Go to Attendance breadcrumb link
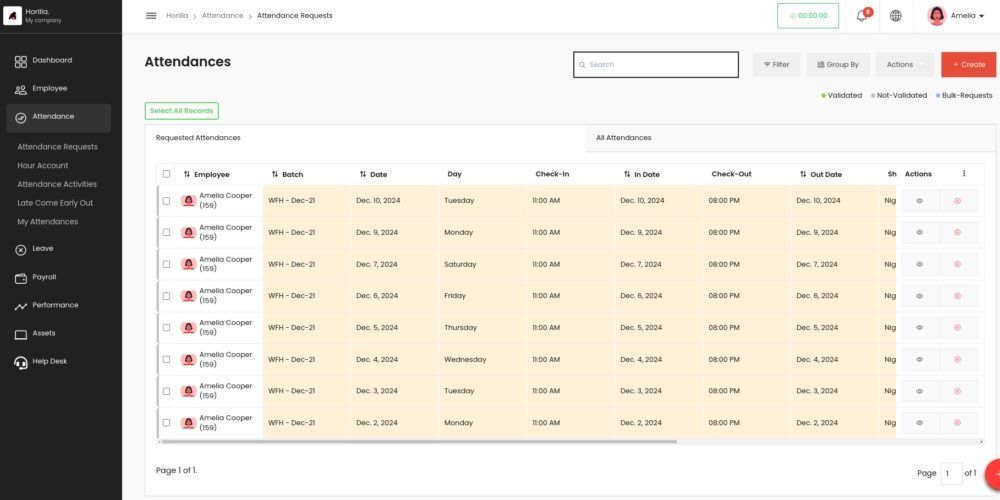Screen dimensions: 1000x500 click(x=223, y=15)
